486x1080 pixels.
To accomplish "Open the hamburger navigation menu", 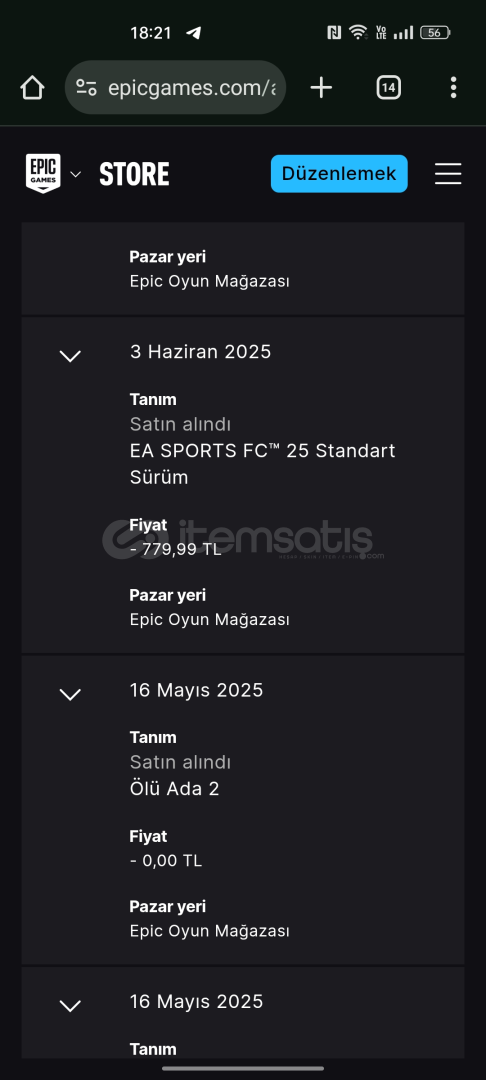I will [448, 174].
